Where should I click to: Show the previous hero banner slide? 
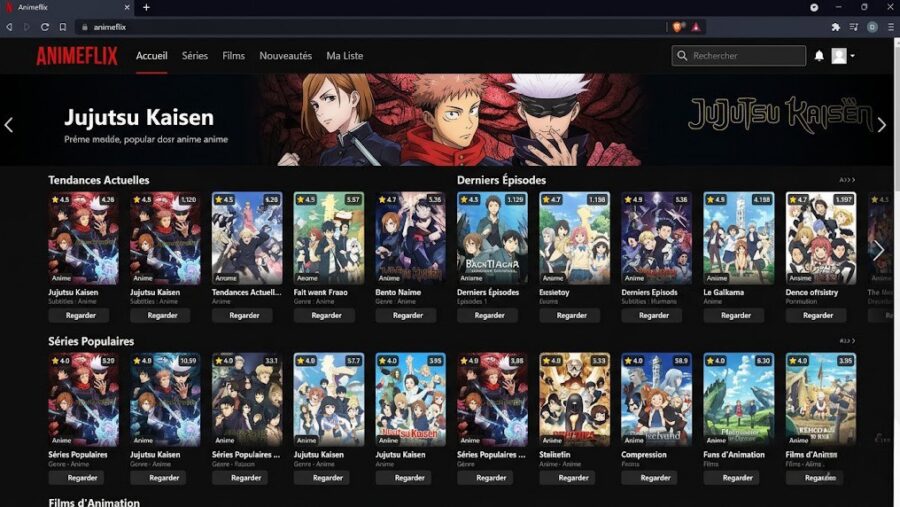click(9, 125)
